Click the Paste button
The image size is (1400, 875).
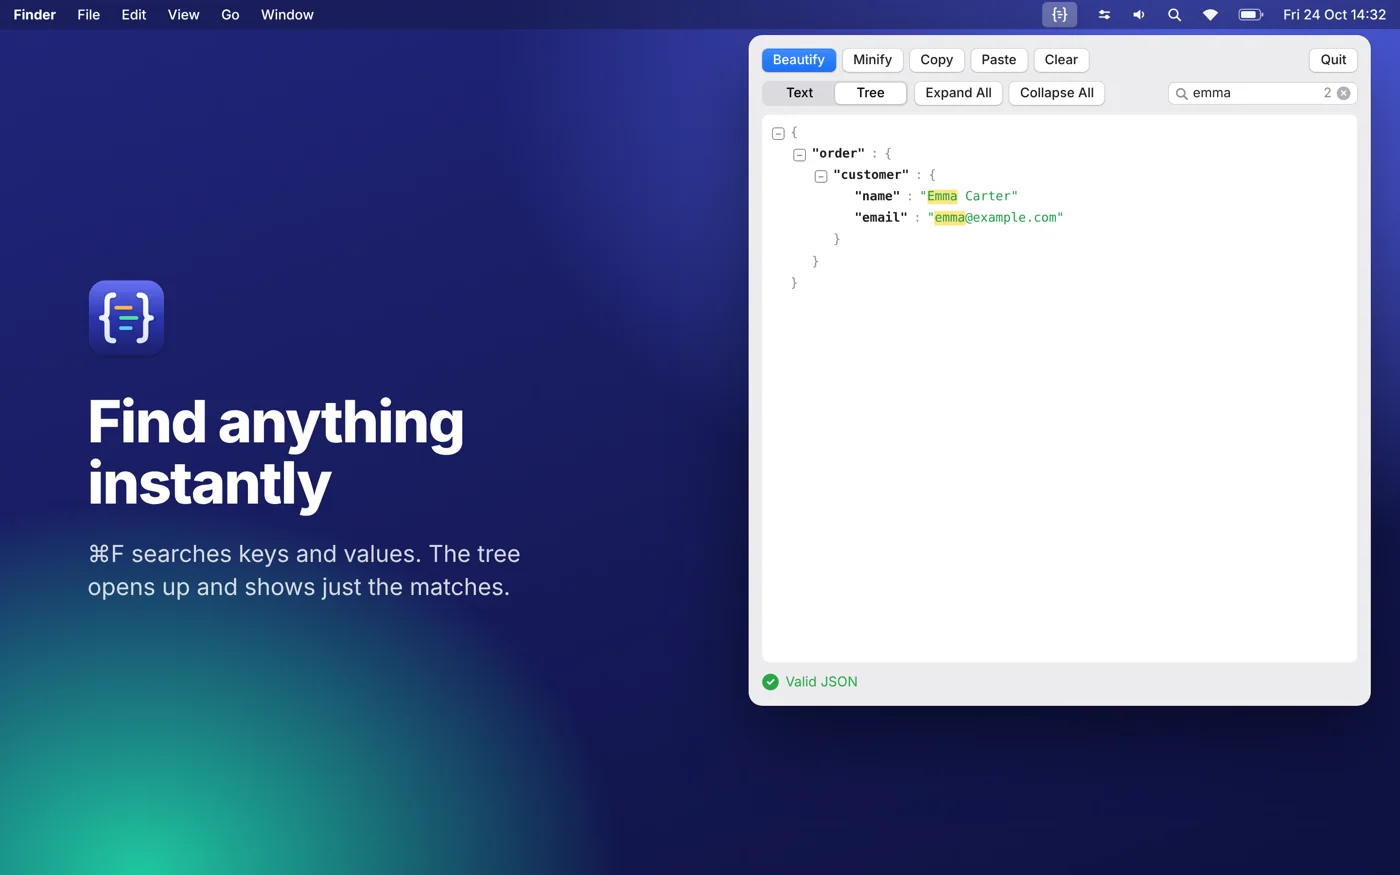[999, 60]
